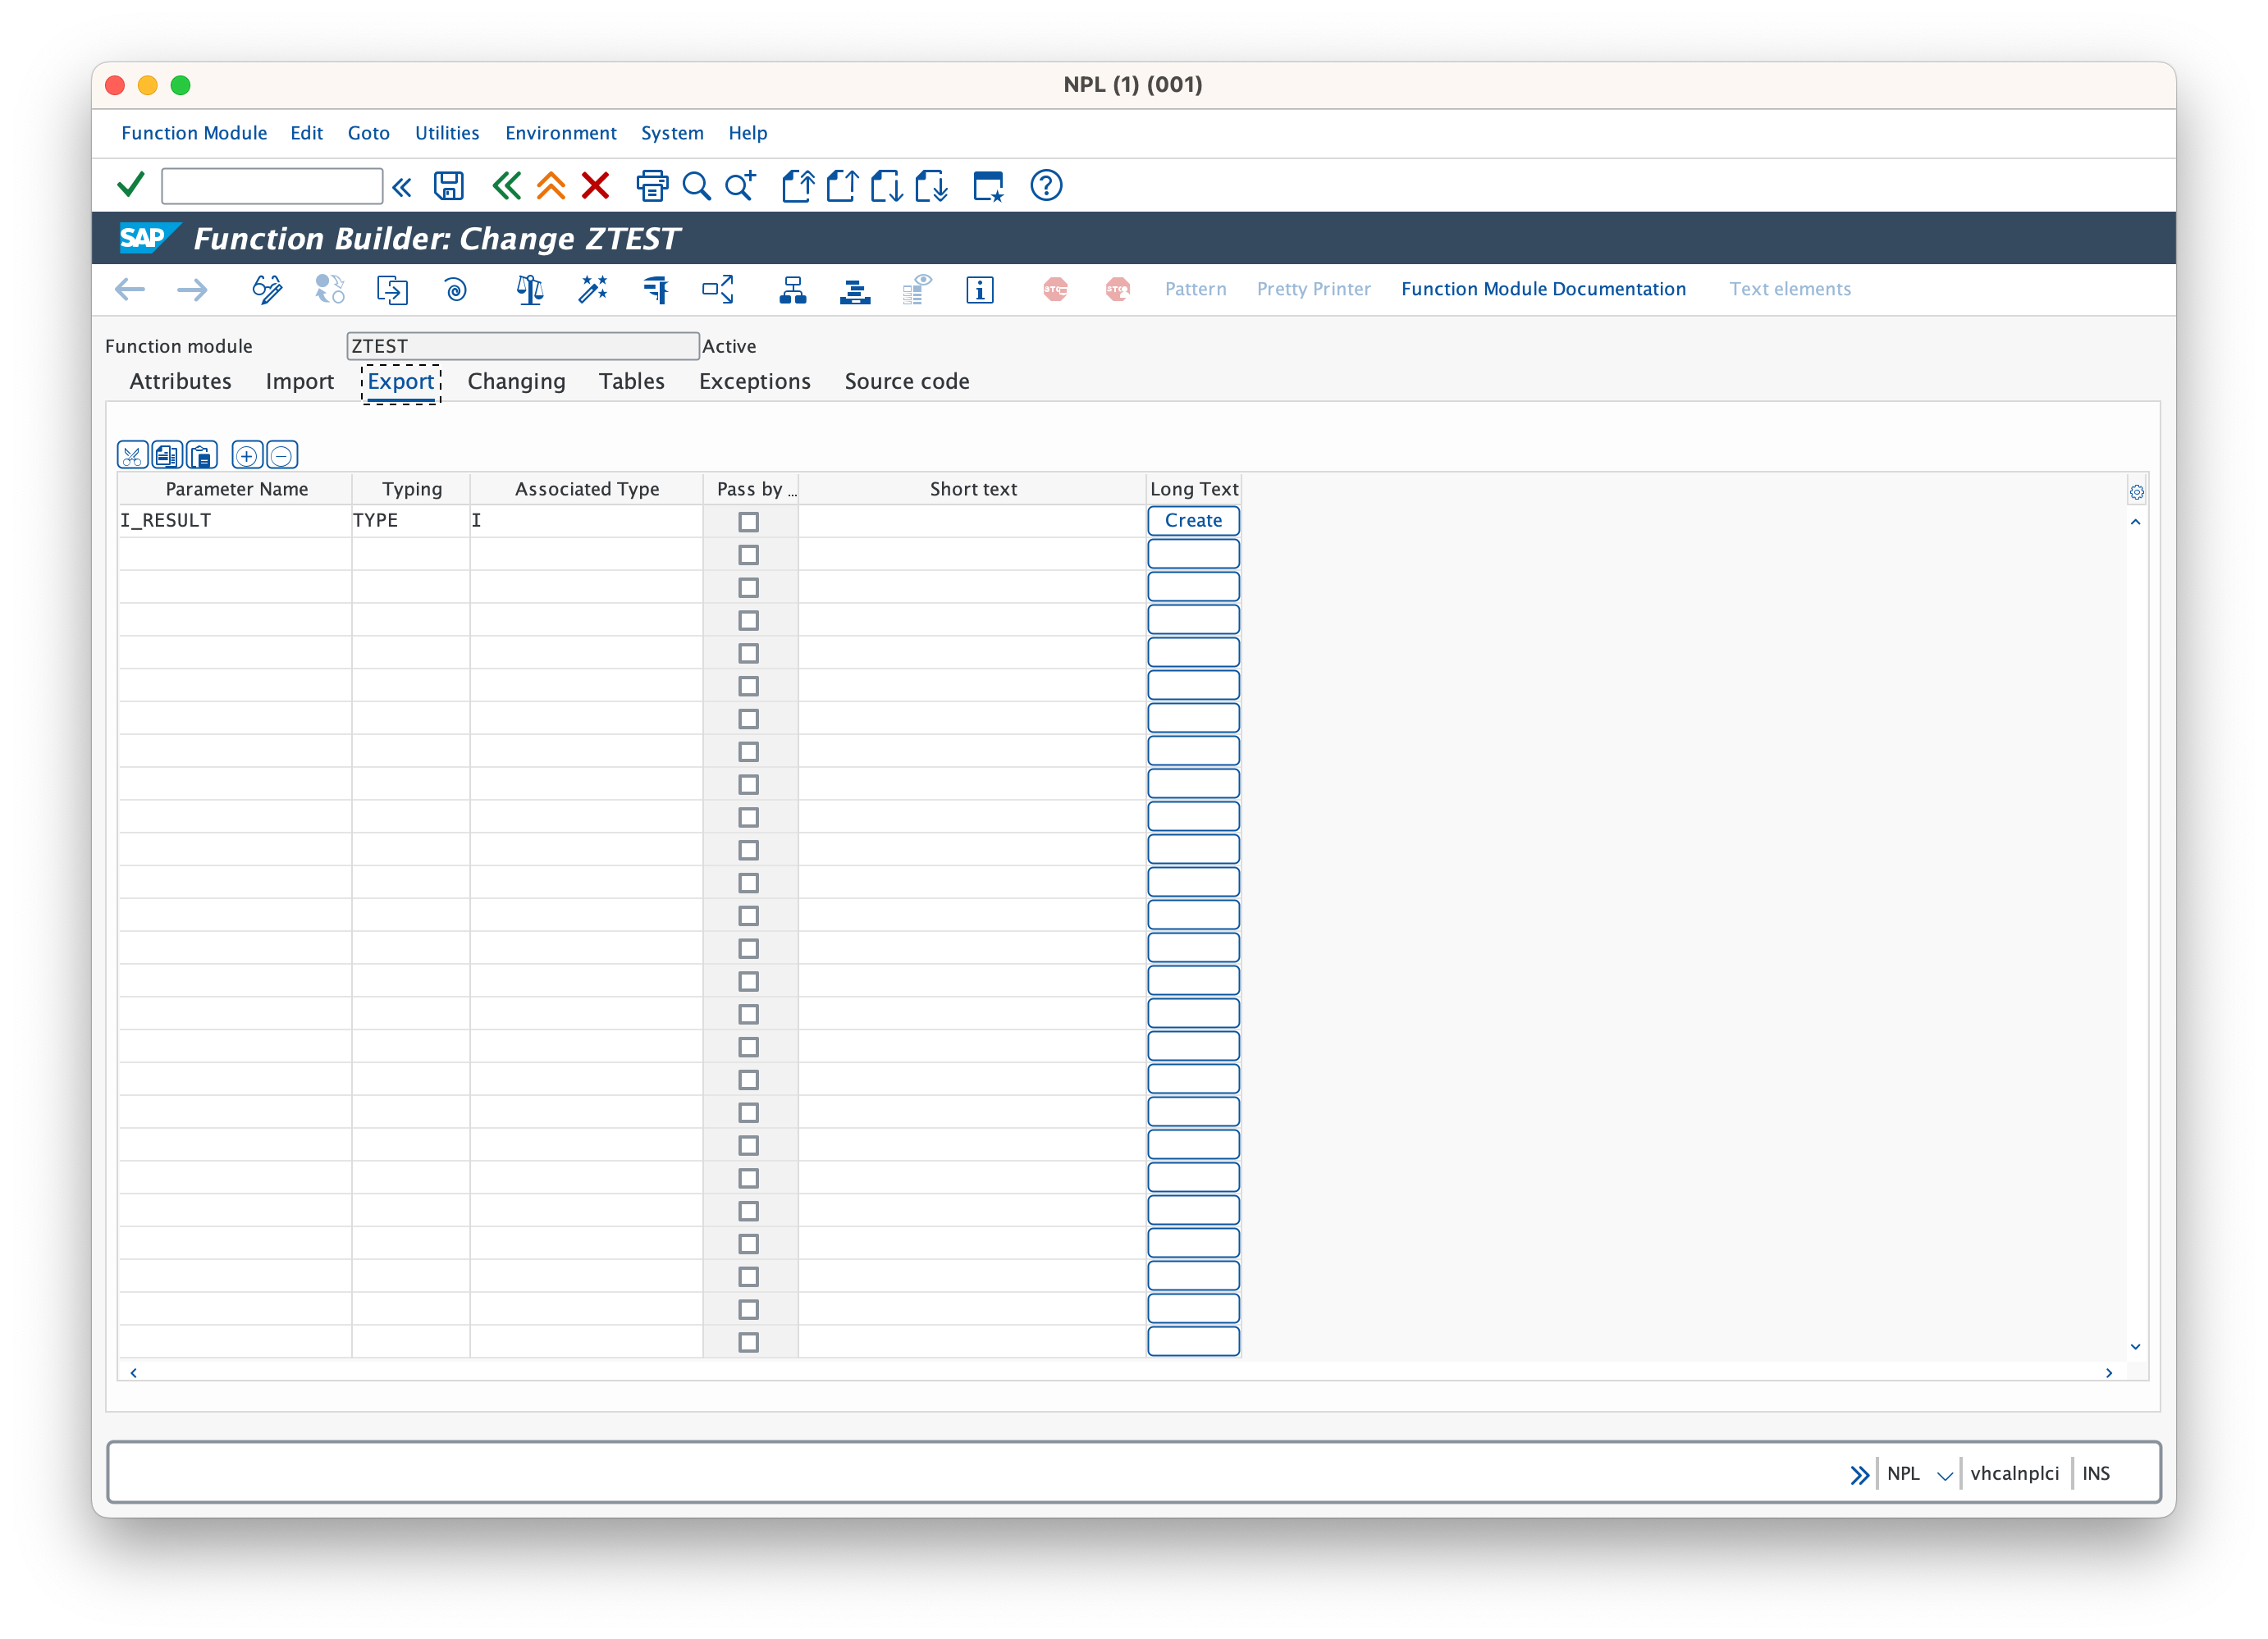Click the green checkmark Enter icon

pyautogui.click(x=131, y=185)
